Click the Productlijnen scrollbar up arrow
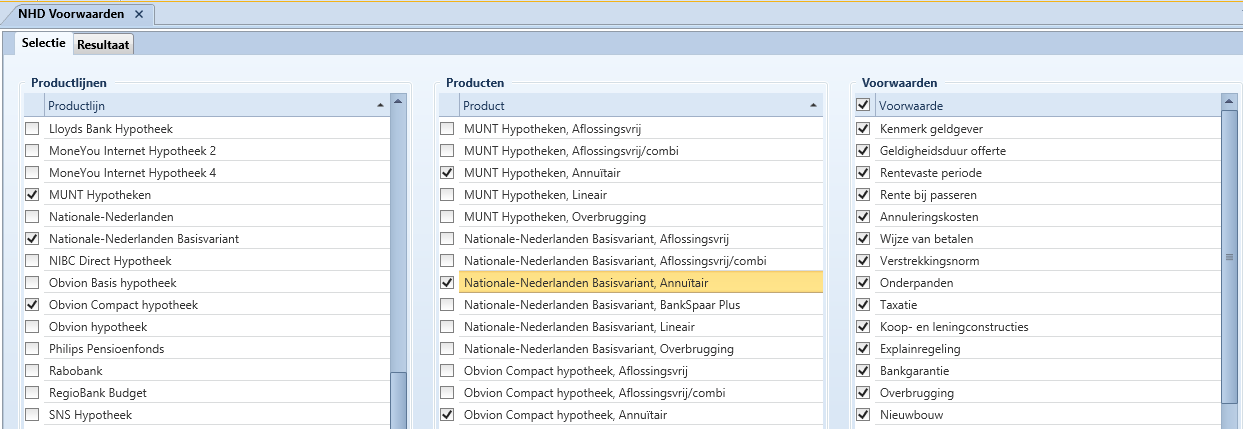The image size is (1243, 429). [398, 101]
